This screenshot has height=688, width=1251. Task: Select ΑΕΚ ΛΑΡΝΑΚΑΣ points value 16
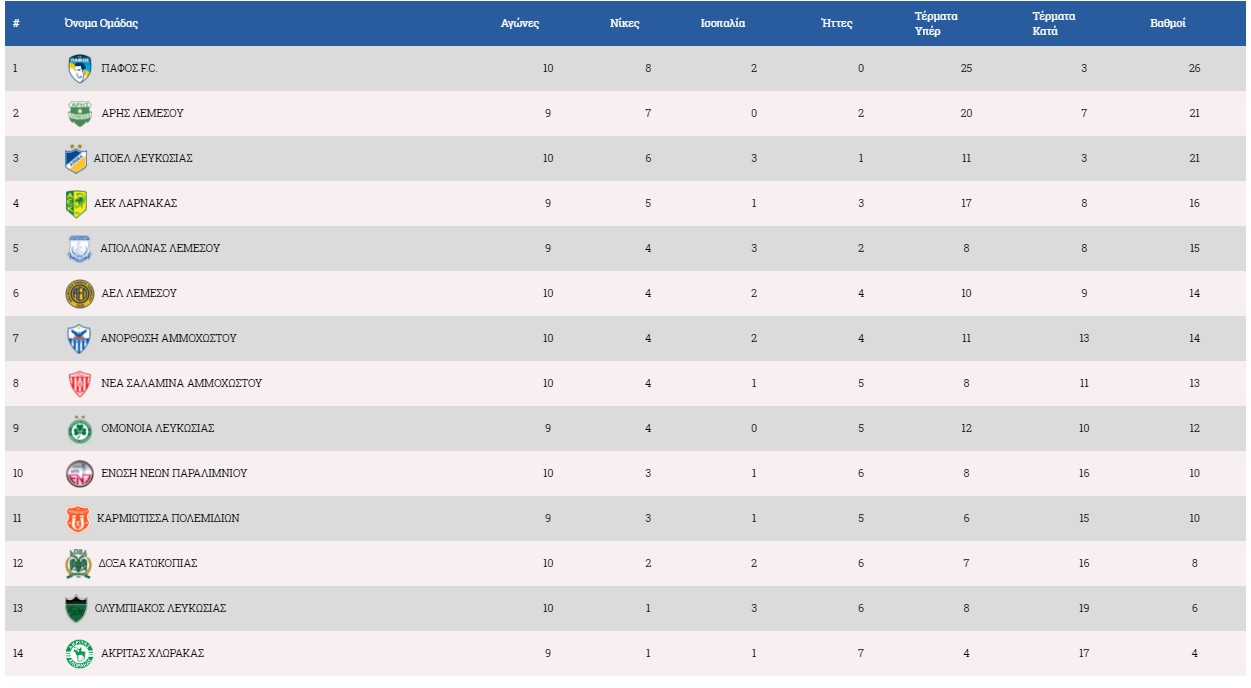pyautogui.click(x=1195, y=203)
